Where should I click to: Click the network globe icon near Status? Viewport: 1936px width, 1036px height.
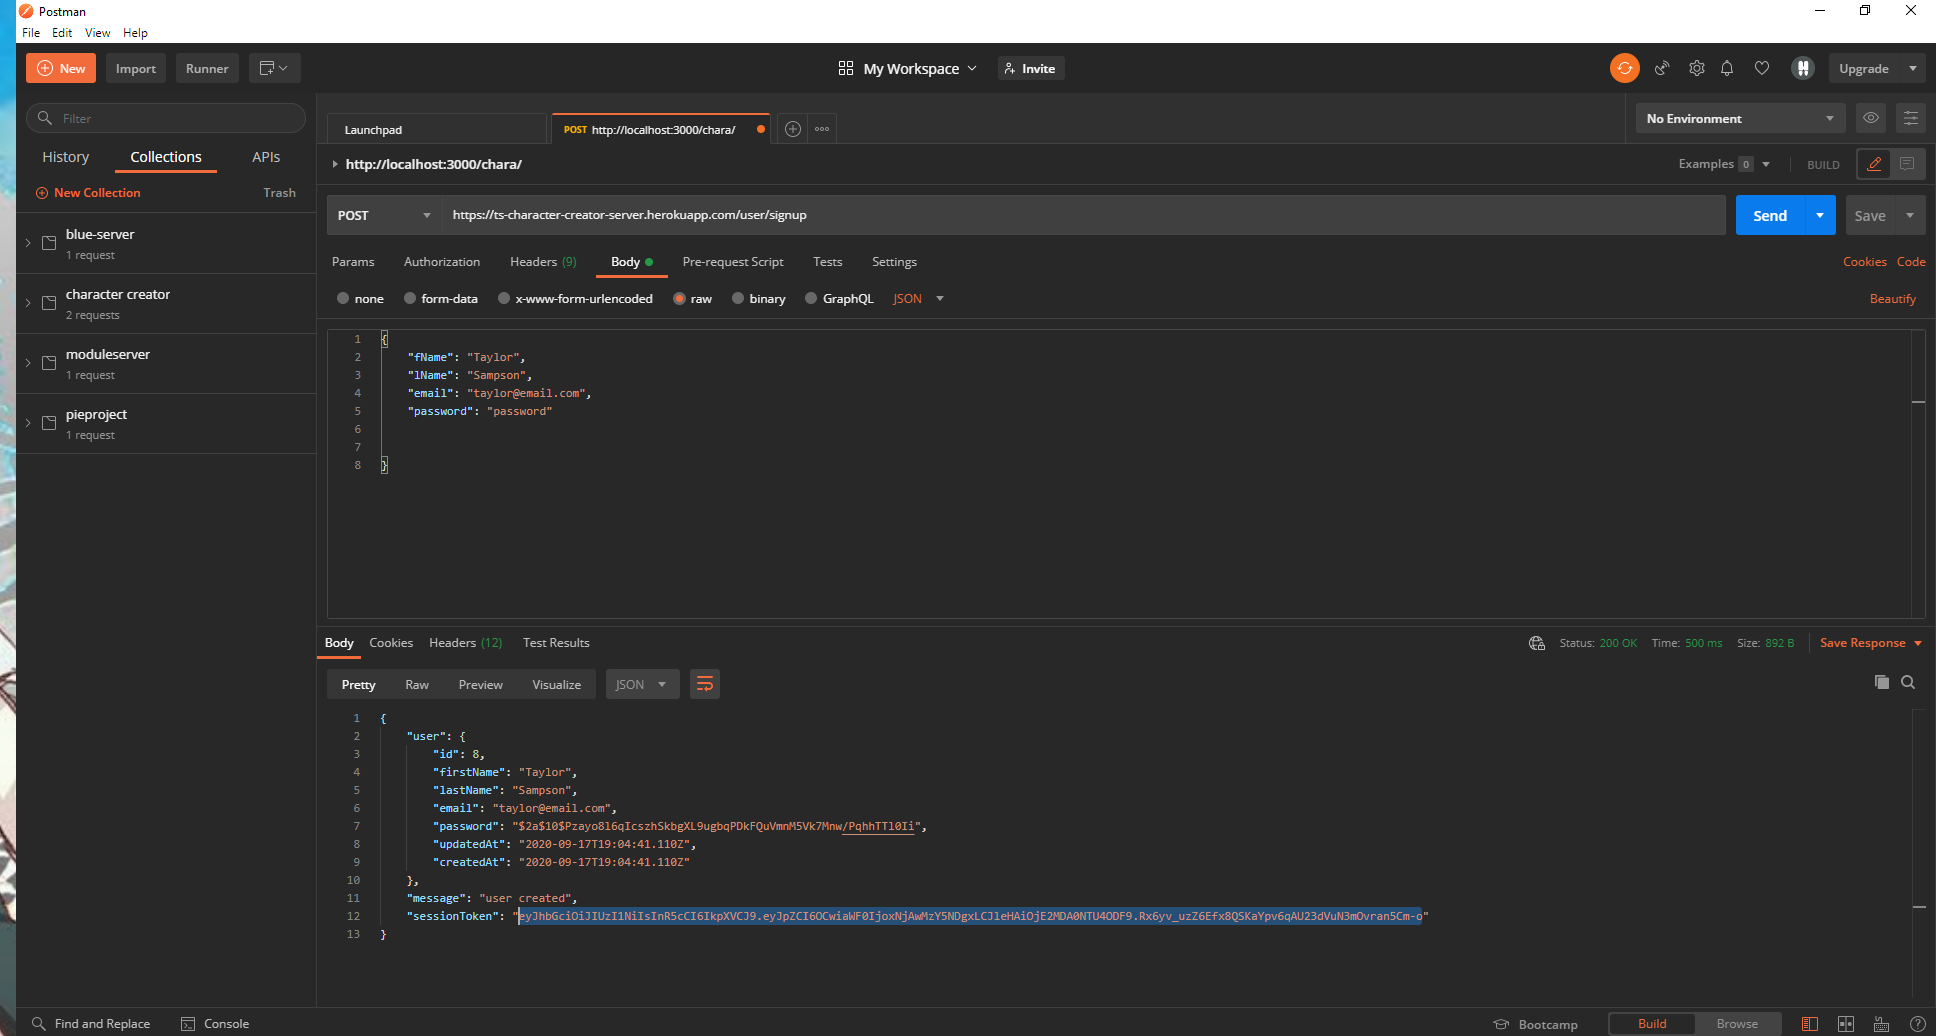point(1536,643)
